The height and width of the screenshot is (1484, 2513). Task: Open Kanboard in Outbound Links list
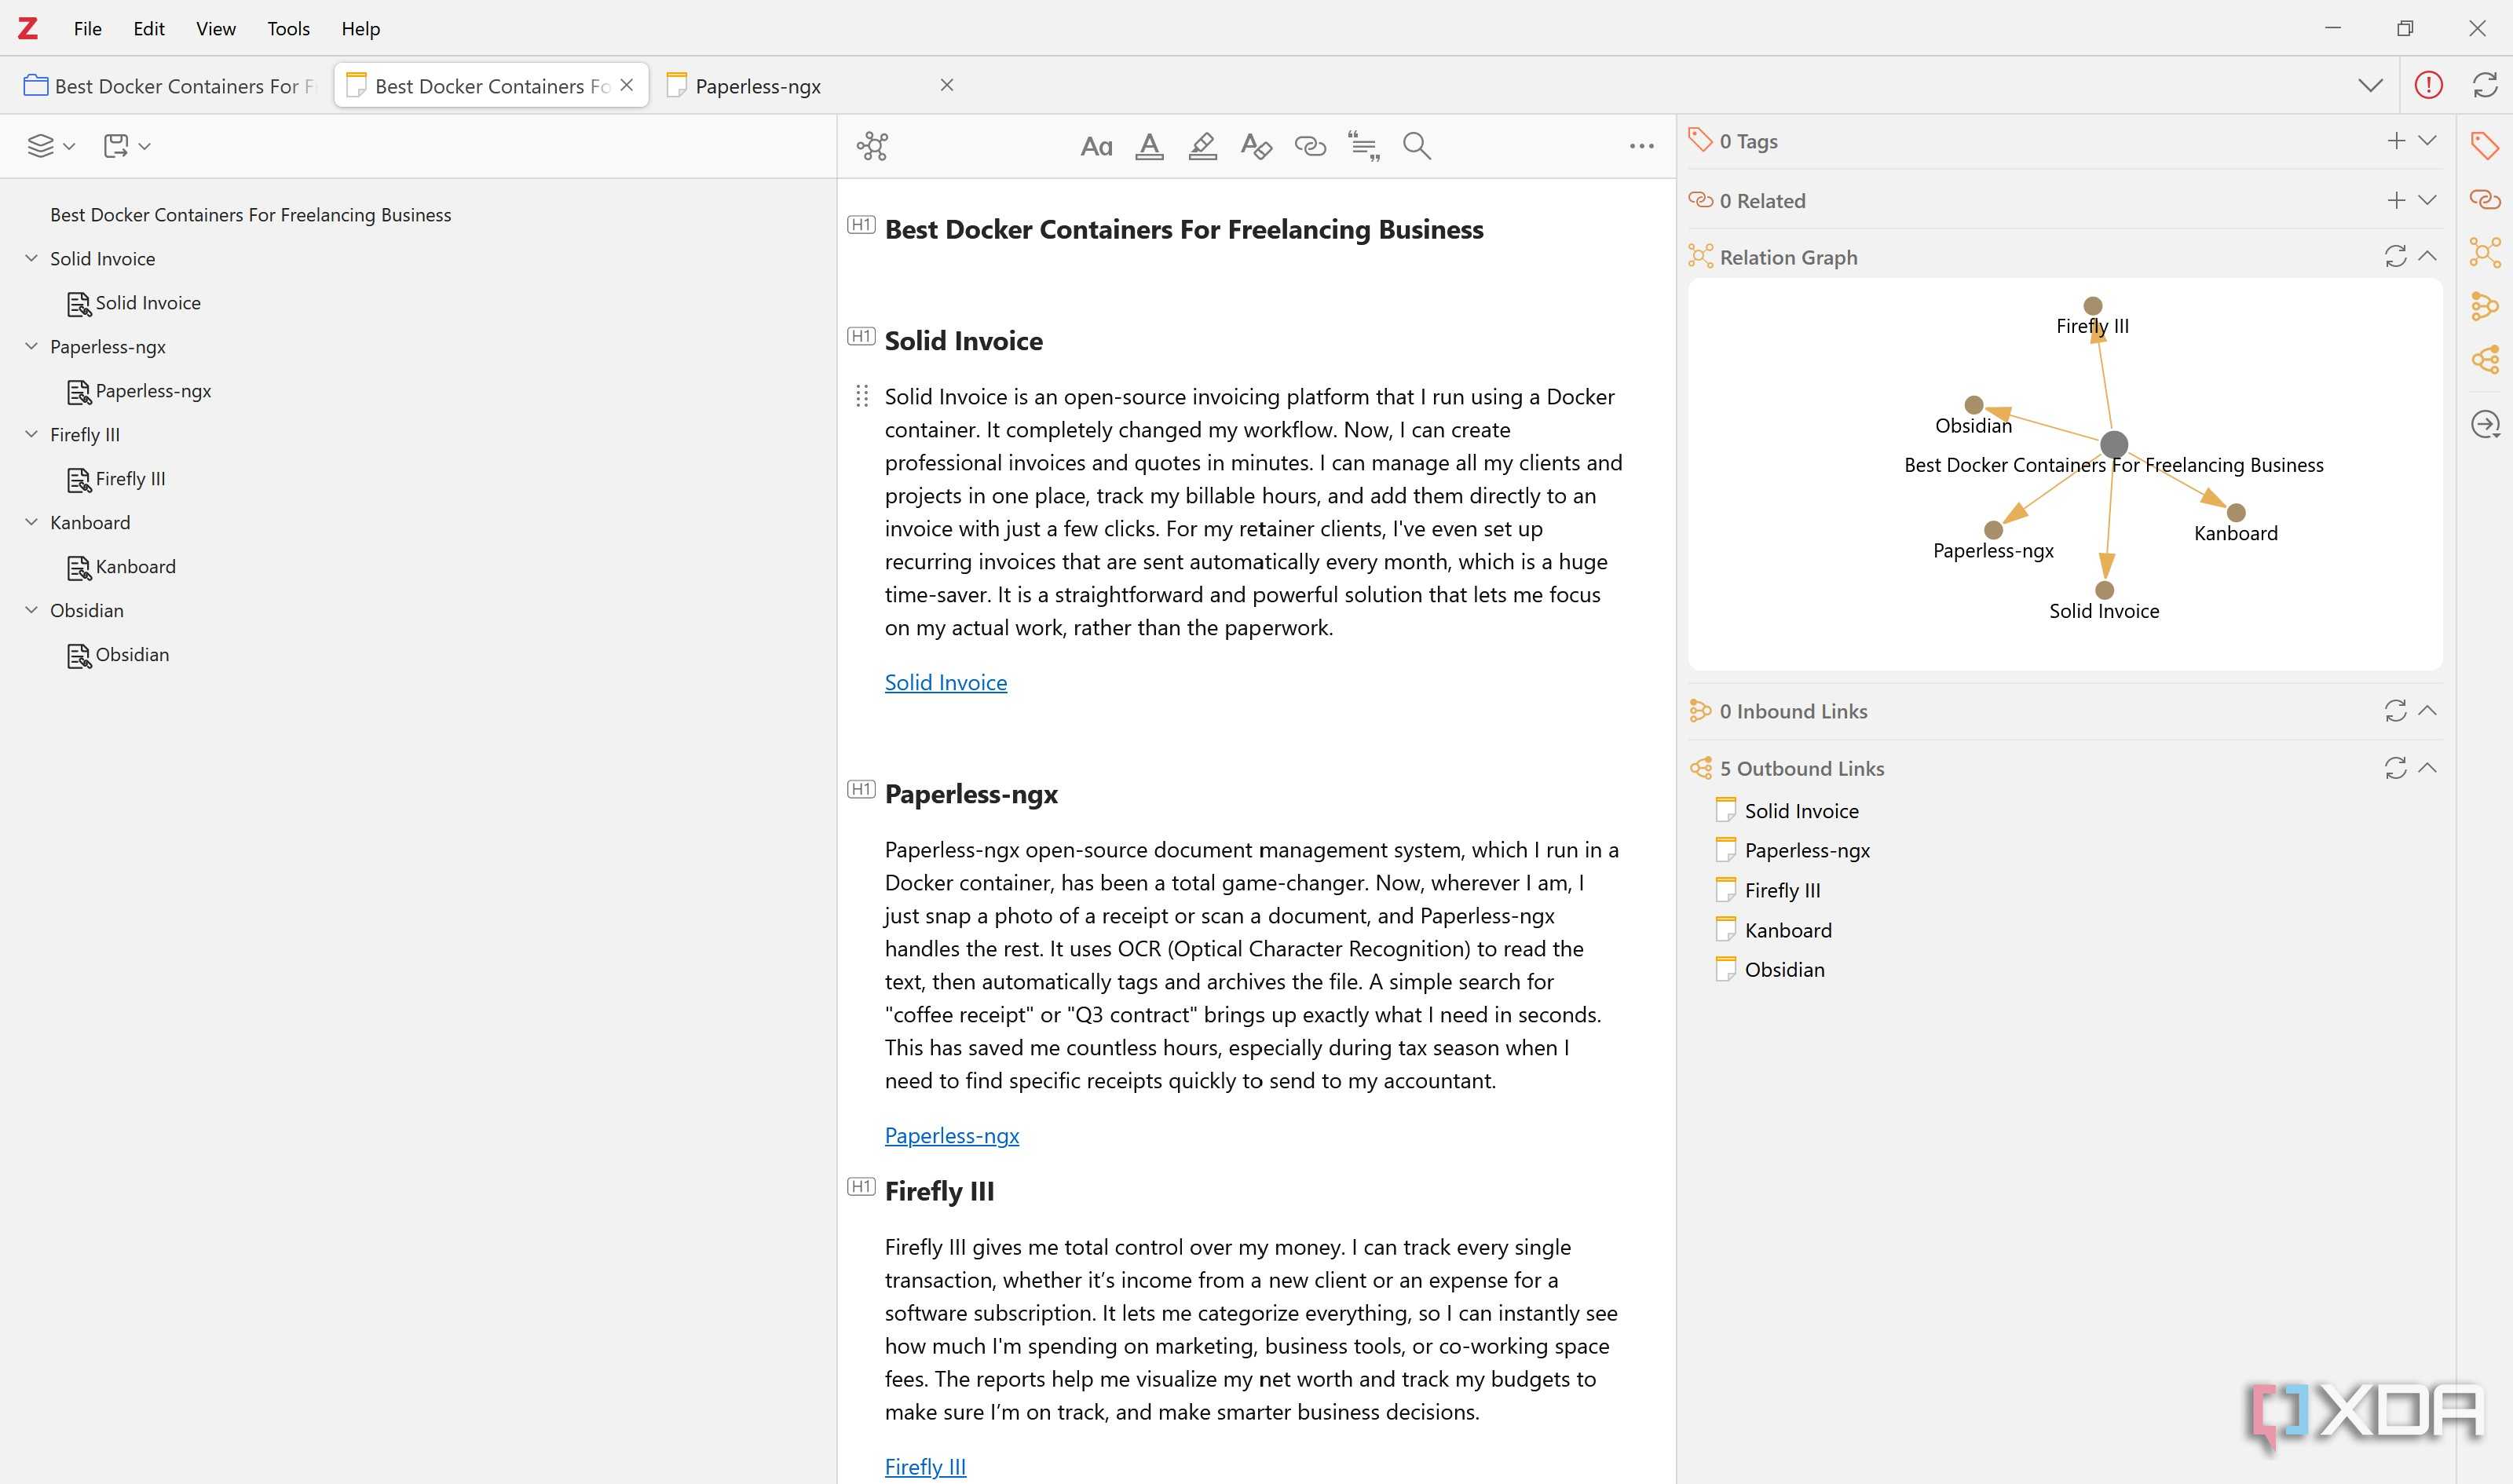click(1787, 930)
